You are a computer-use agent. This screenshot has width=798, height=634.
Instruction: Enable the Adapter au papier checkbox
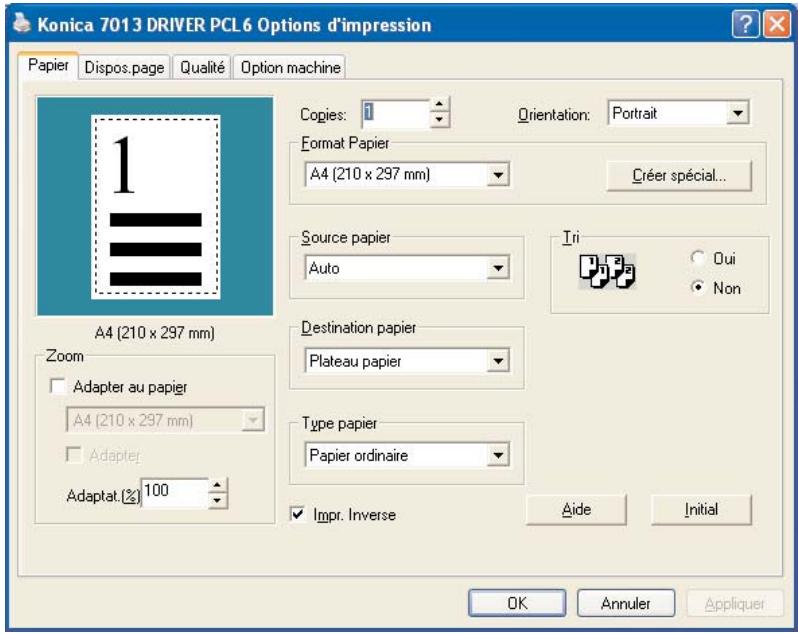point(59,387)
